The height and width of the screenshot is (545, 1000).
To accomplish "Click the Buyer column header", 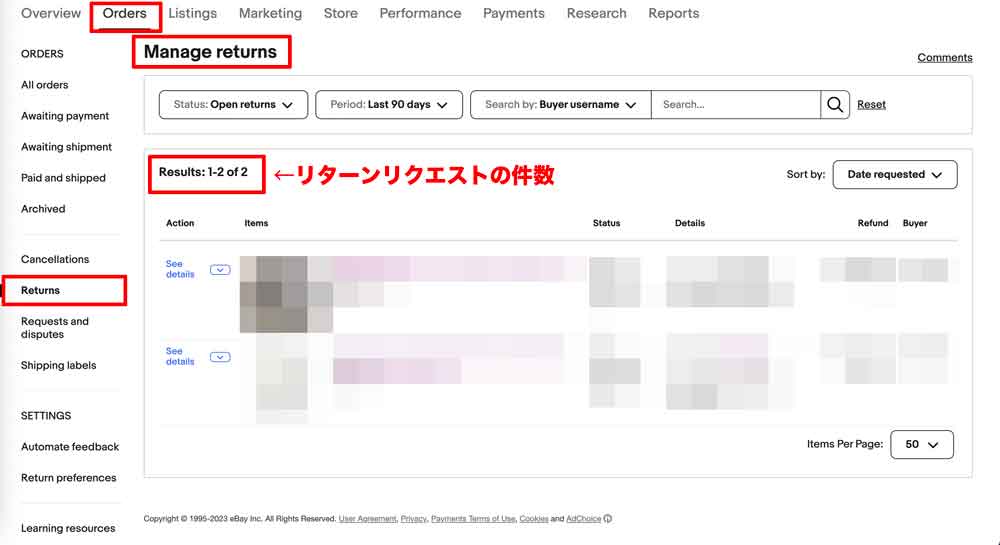I will (x=915, y=223).
